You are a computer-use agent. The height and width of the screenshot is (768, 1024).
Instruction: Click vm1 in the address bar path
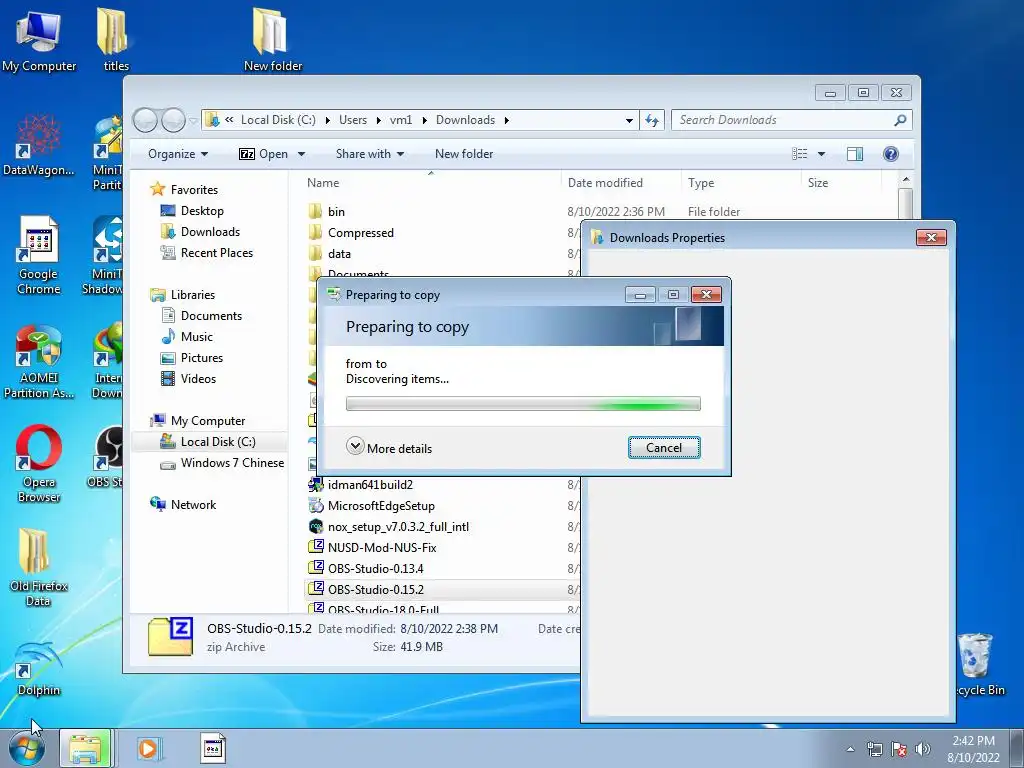tap(401, 120)
